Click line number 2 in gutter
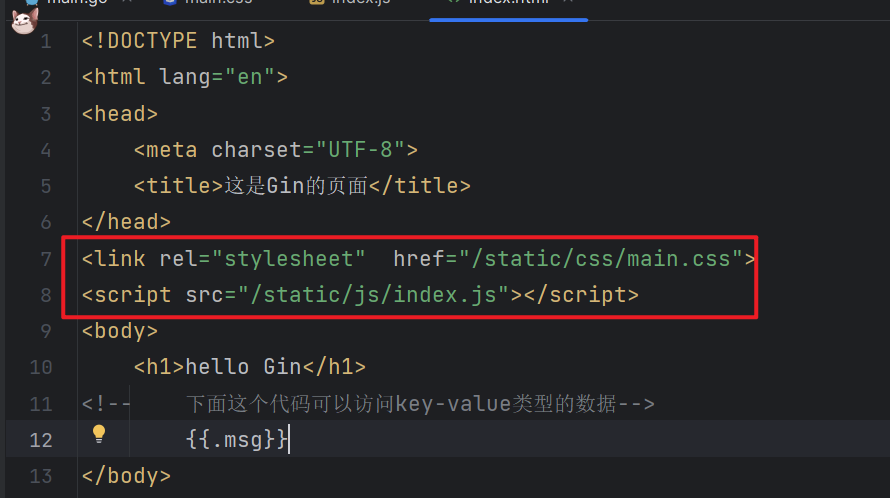Screen dimensions: 890x498 (46, 77)
